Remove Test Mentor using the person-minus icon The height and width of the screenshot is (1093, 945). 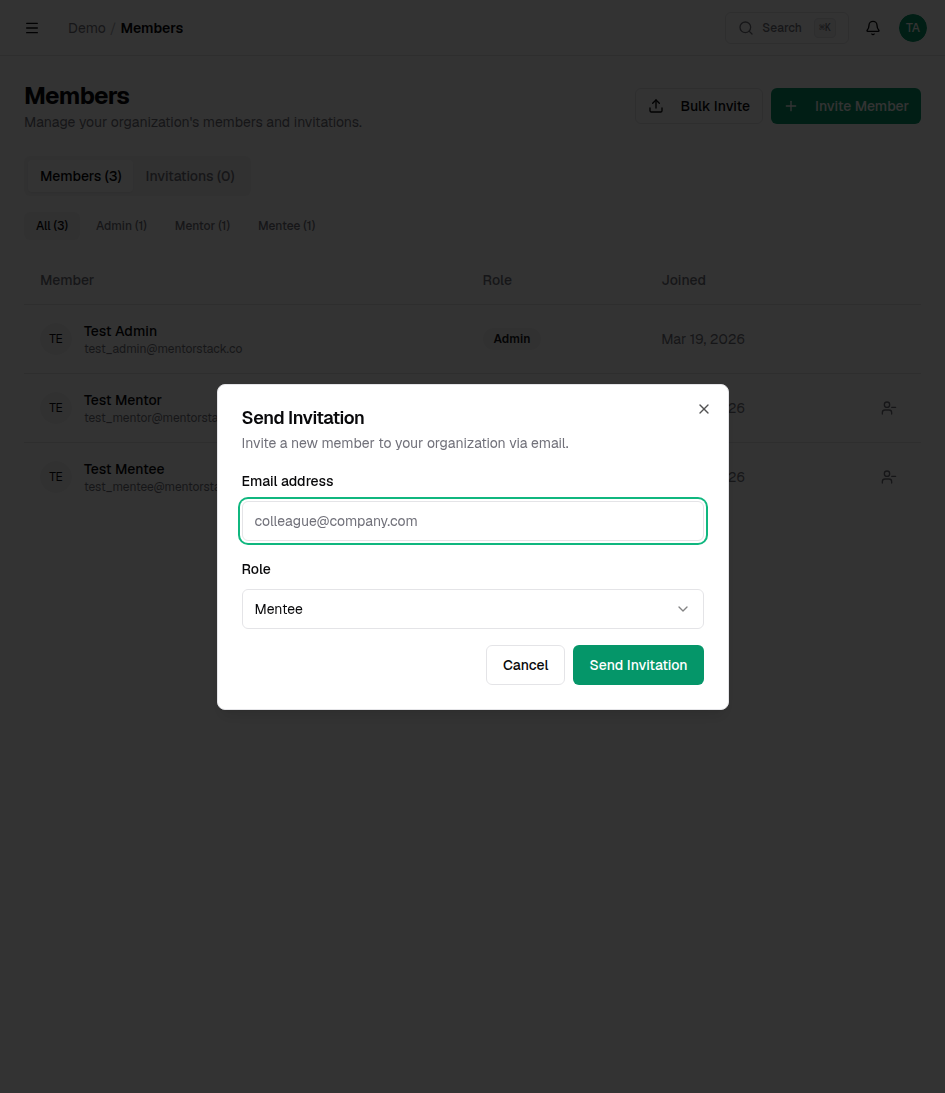[888, 407]
